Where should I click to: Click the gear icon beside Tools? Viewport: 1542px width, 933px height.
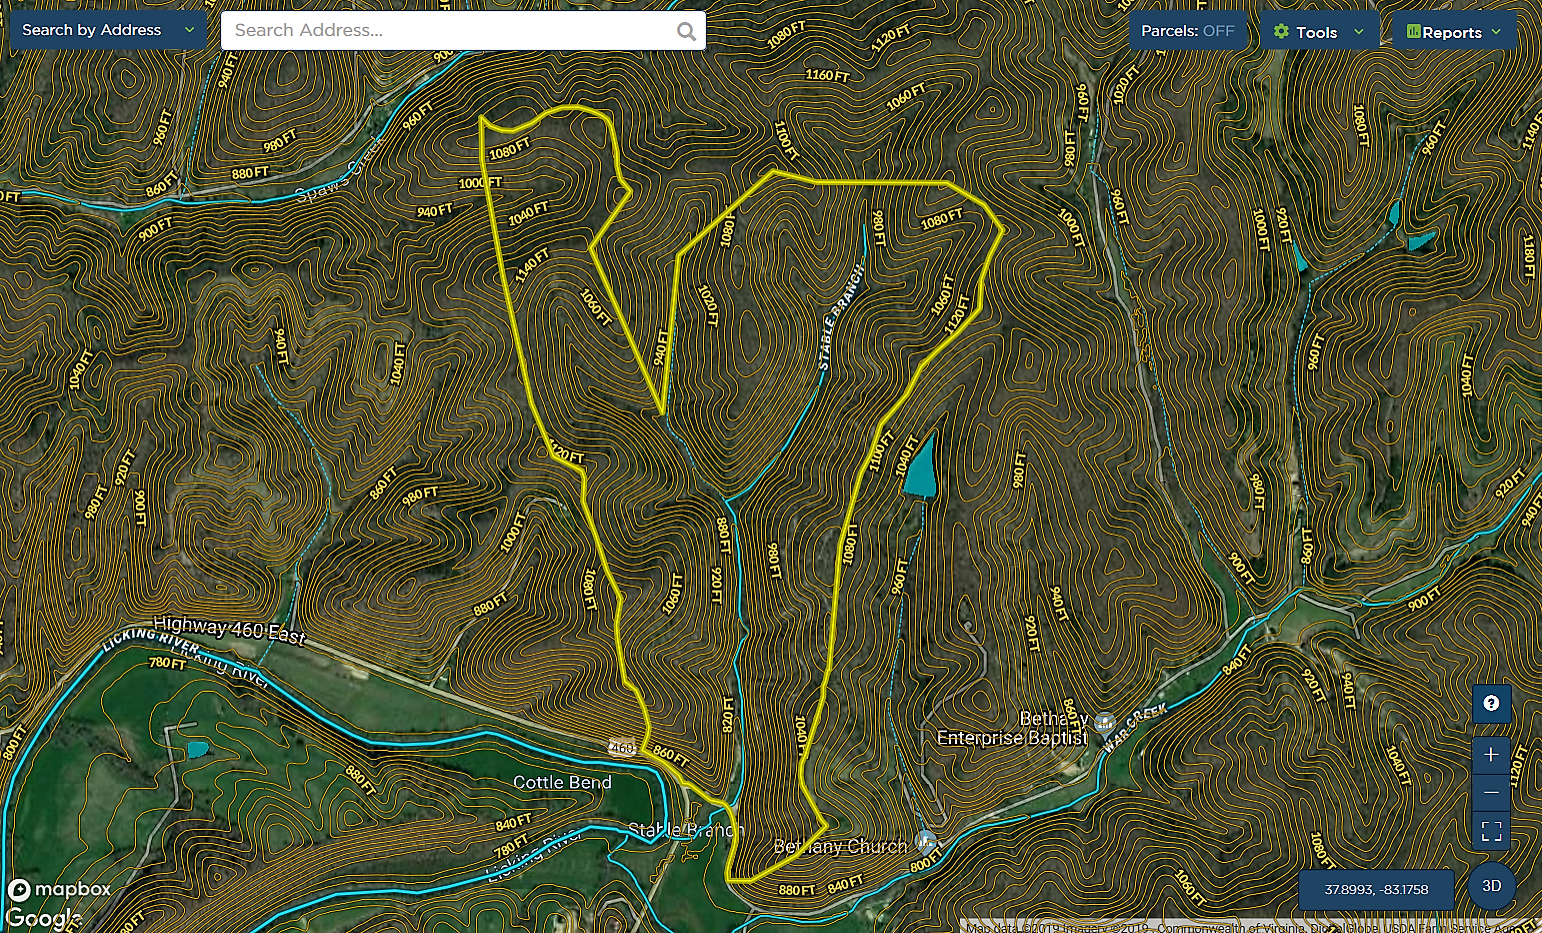pos(1281,32)
